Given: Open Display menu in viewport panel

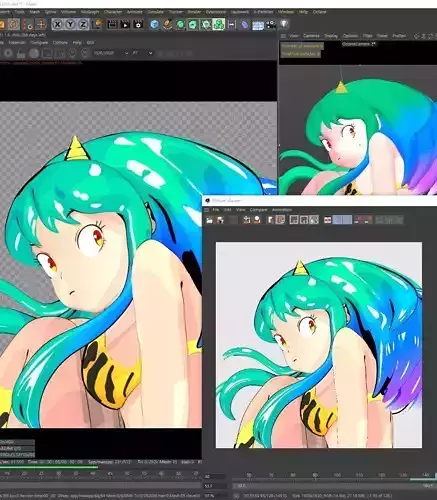Looking at the screenshot, I should click(331, 36).
